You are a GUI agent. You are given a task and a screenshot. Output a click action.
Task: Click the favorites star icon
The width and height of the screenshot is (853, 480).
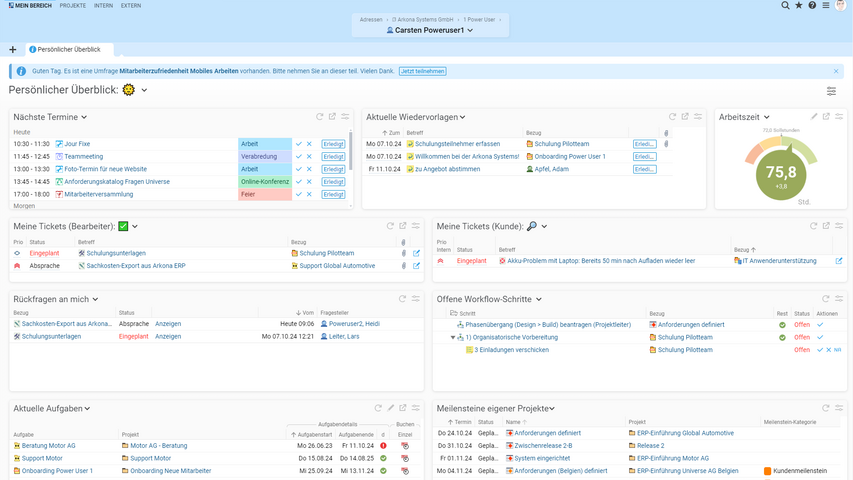point(798,6)
